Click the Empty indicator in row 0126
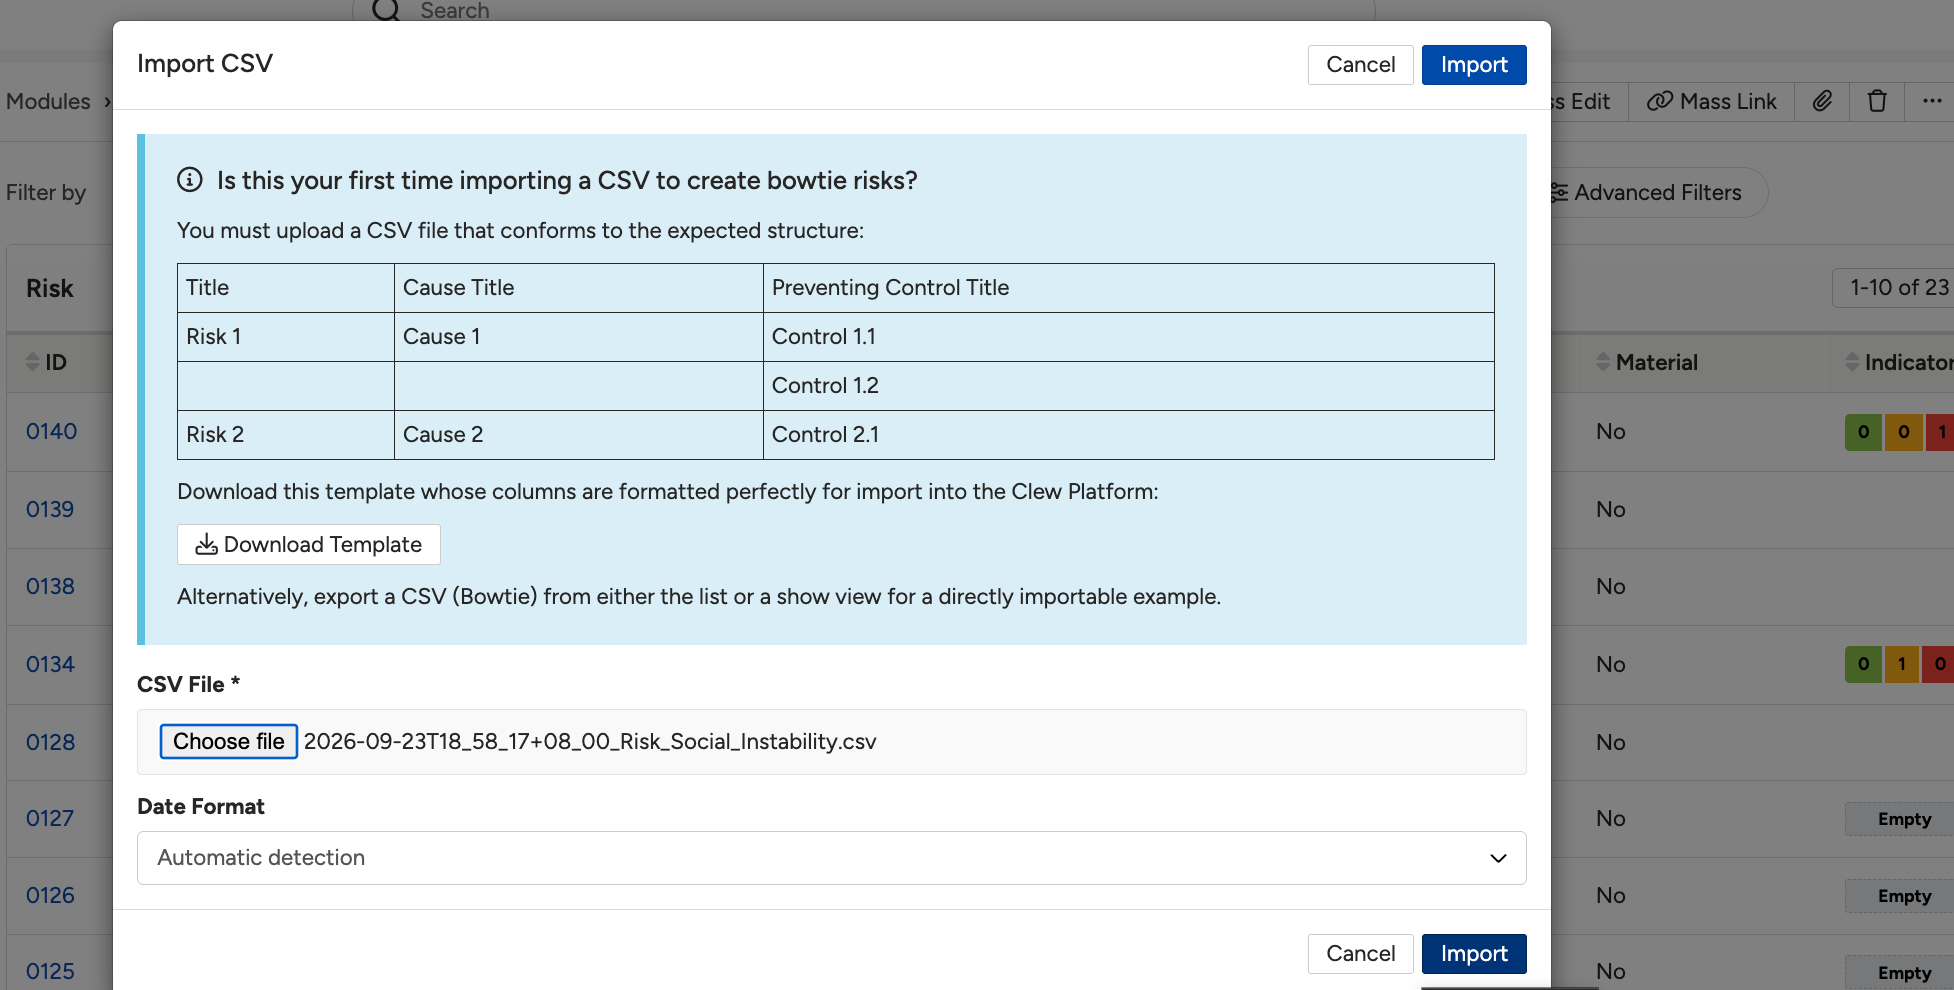The height and width of the screenshot is (990, 1954). (x=1900, y=896)
